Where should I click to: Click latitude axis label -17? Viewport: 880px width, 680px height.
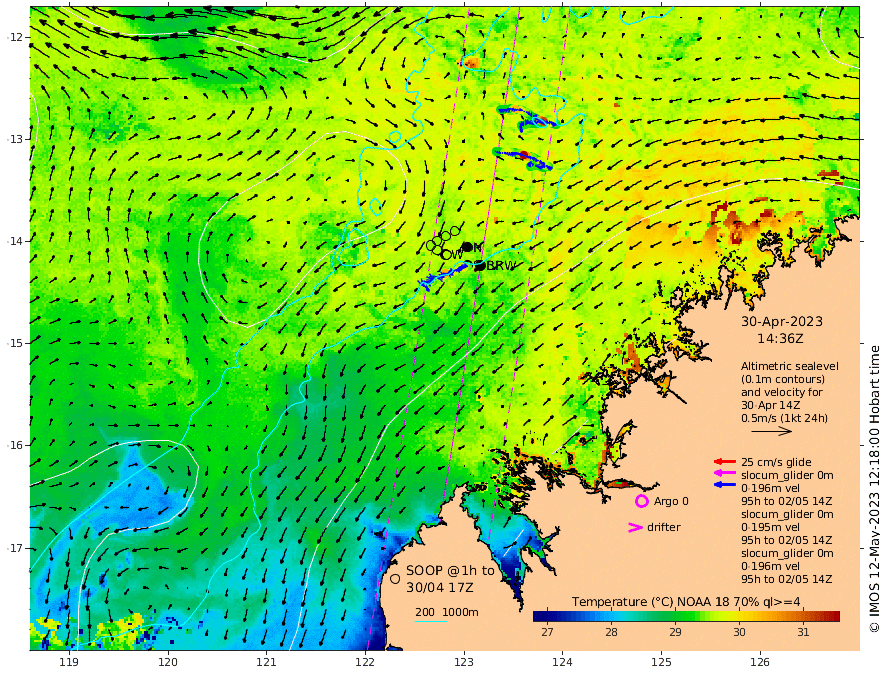[15, 548]
